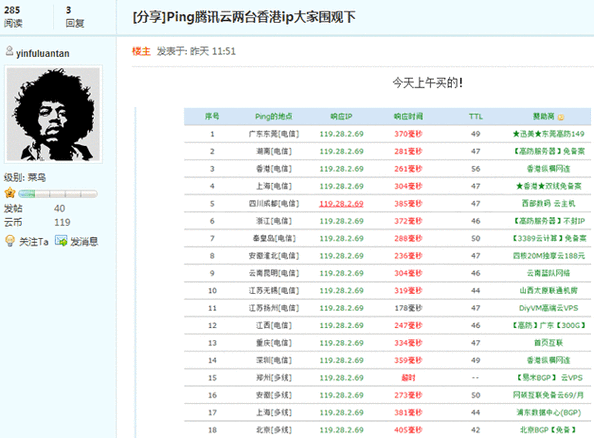Open the 香港纵横网连 sponsor link in row 3

coord(549,169)
